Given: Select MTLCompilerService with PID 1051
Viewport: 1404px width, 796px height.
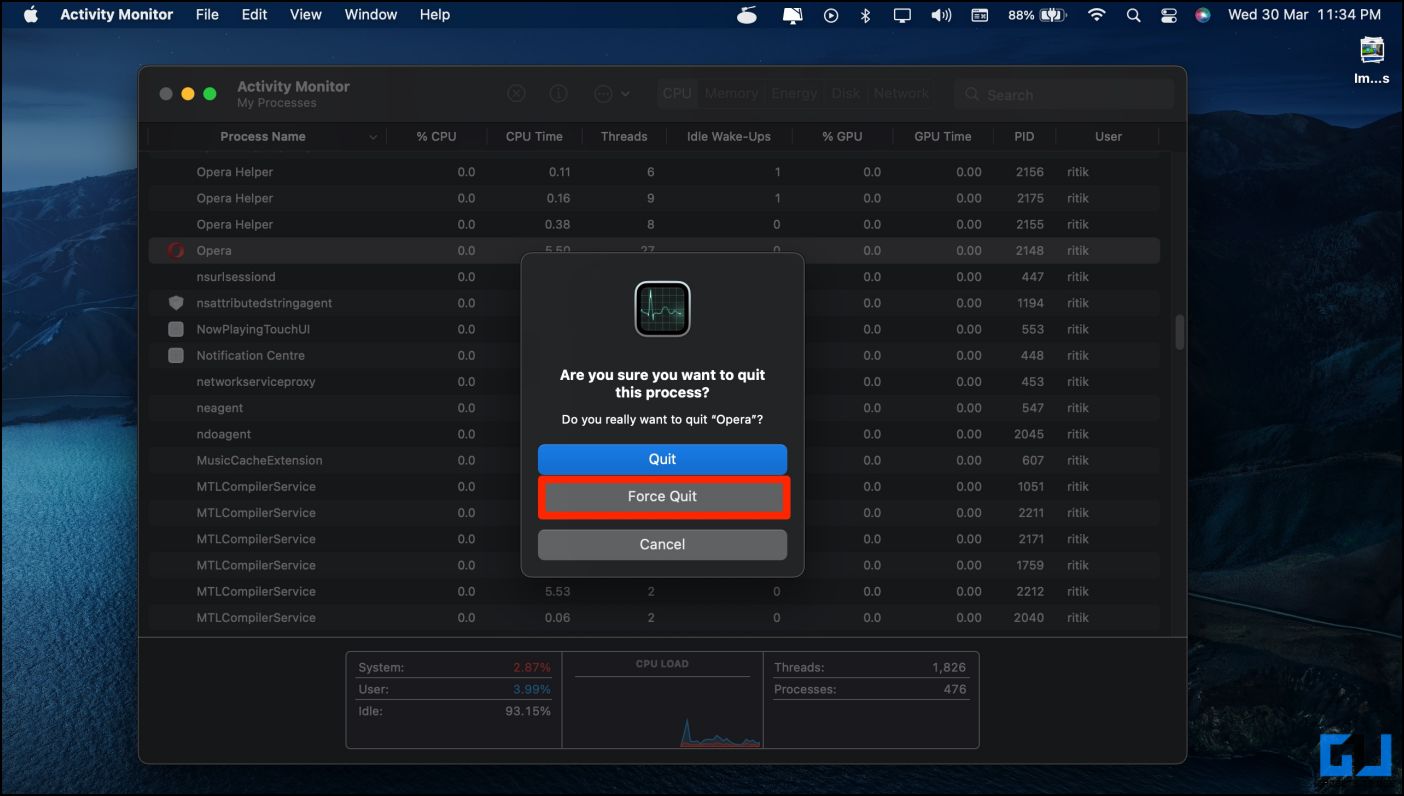Looking at the screenshot, I should [x=654, y=487].
